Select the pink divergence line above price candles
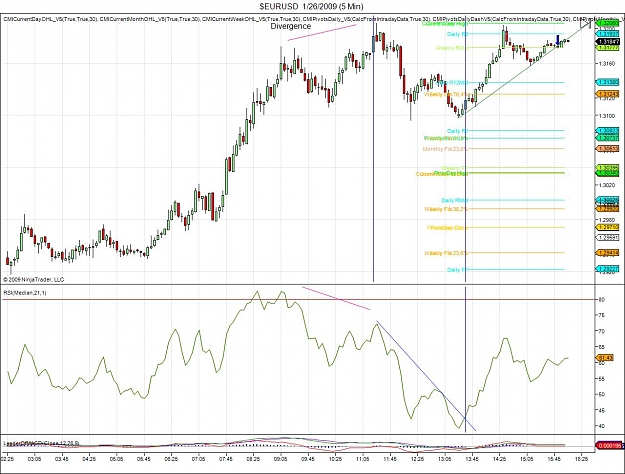 coord(322,32)
